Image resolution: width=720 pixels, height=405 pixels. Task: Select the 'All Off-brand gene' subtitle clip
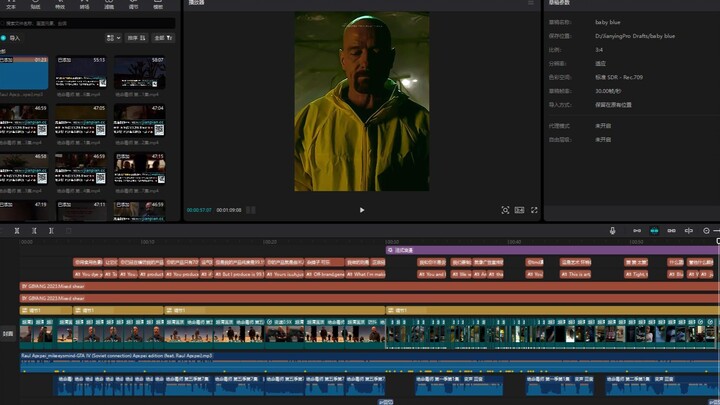coord(325,274)
